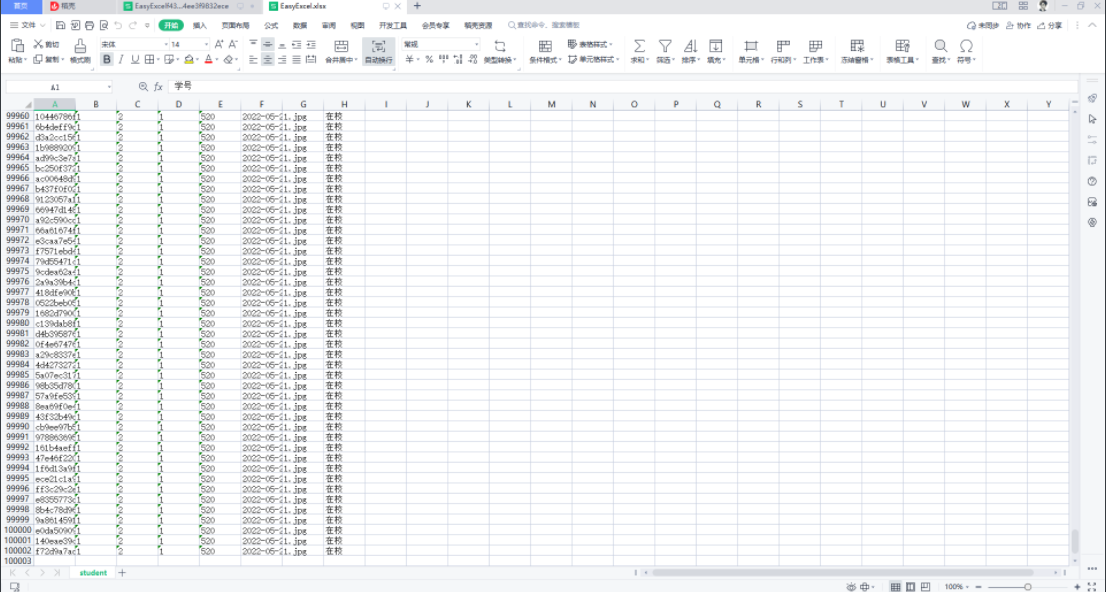Toggle center horizontal alignment

pos(268,60)
